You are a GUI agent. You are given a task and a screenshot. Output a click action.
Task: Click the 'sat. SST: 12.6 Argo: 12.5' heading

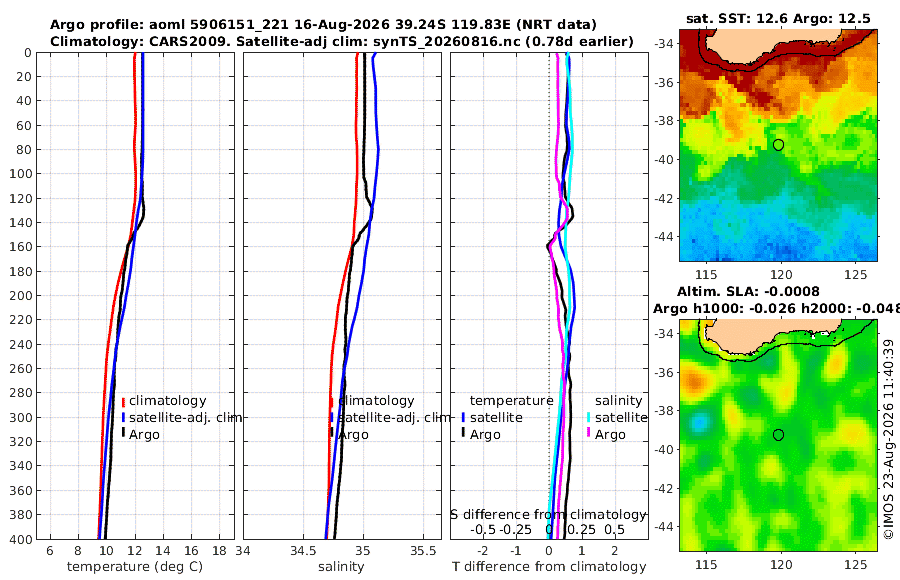[778, 18]
